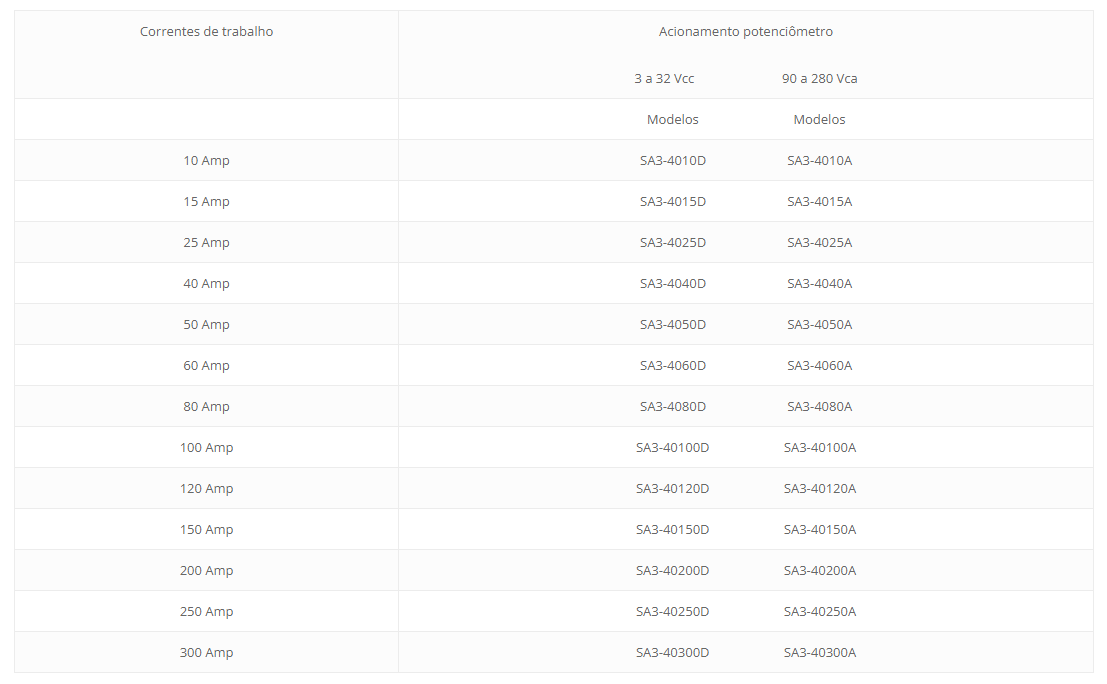The width and height of the screenshot is (1107, 684).
Task: Click model SA3-4010A
Action: tap(820, 161)
